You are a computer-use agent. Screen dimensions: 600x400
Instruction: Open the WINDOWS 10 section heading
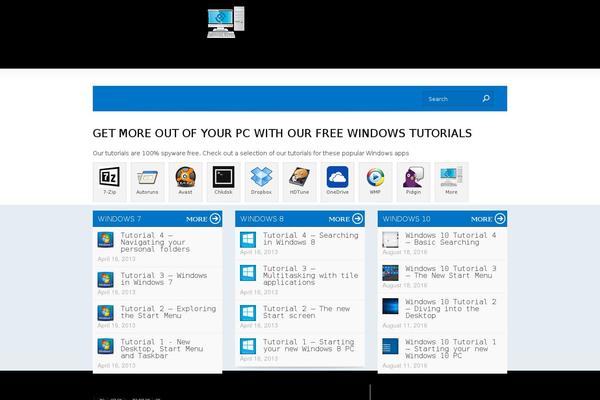pos(406,219)
